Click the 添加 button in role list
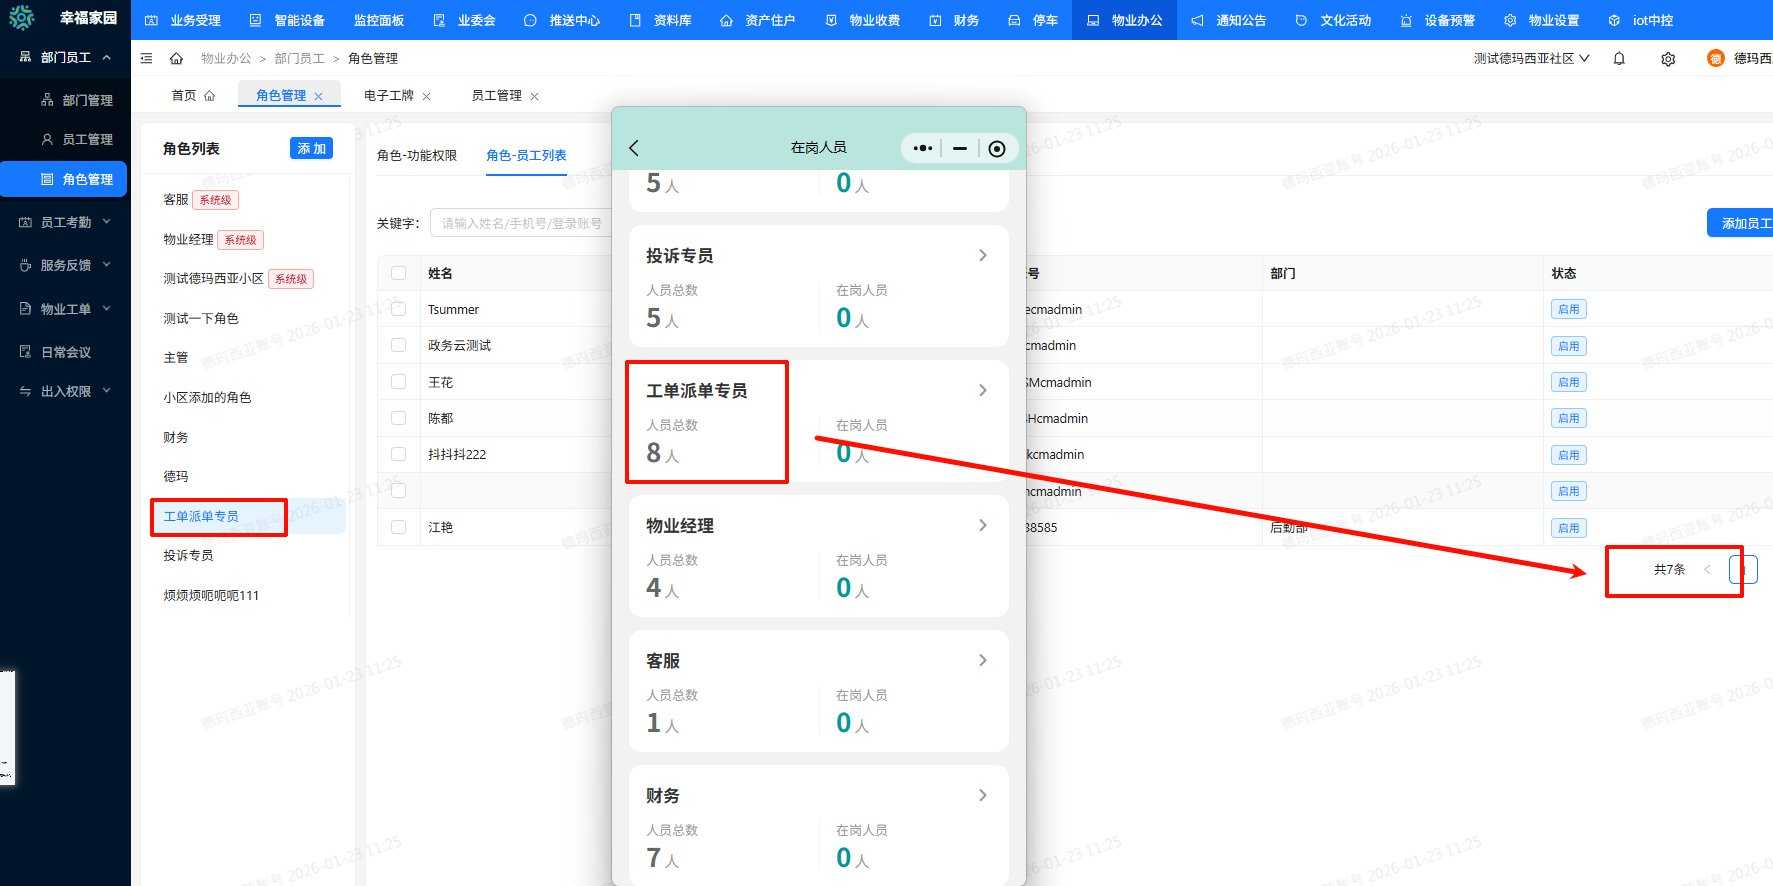 click(311, 149)
